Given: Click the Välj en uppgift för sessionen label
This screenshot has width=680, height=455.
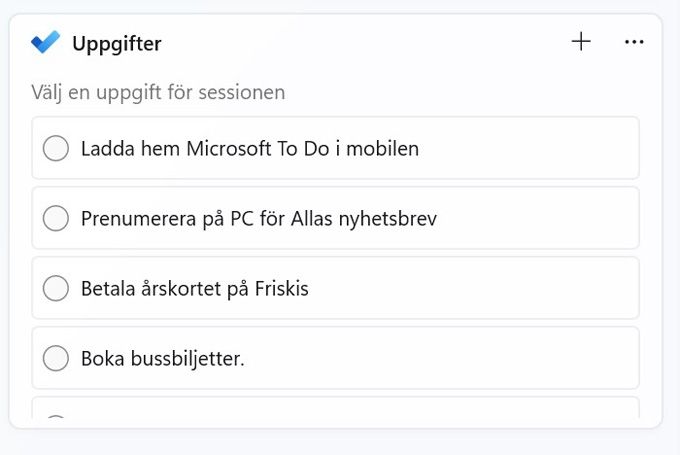Looking at the screenshot, I should click(x=158, y=92).
